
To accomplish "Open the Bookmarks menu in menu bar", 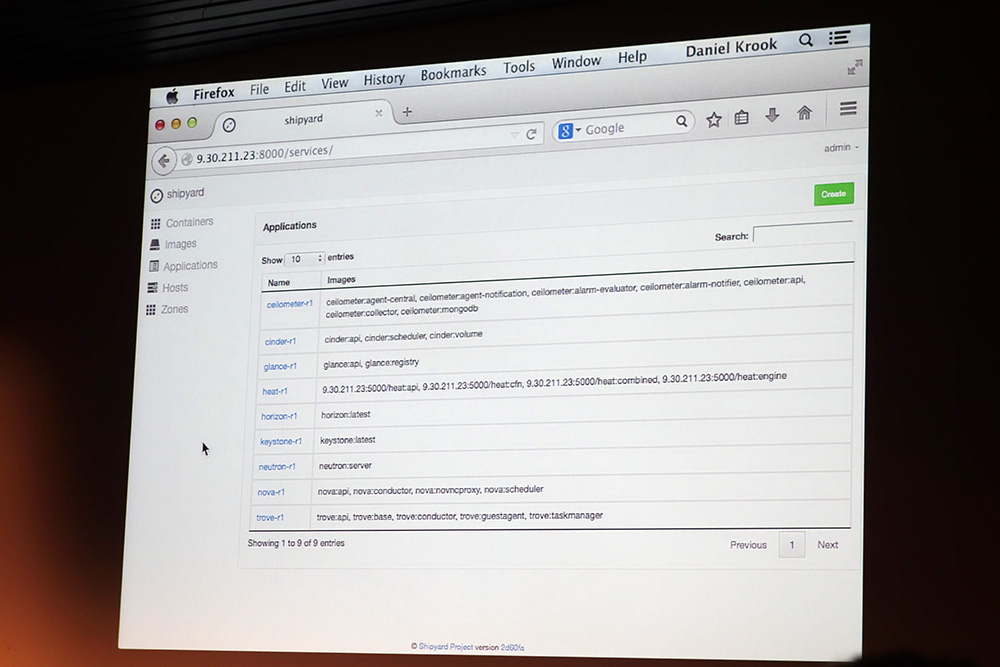I will [453, 73].
